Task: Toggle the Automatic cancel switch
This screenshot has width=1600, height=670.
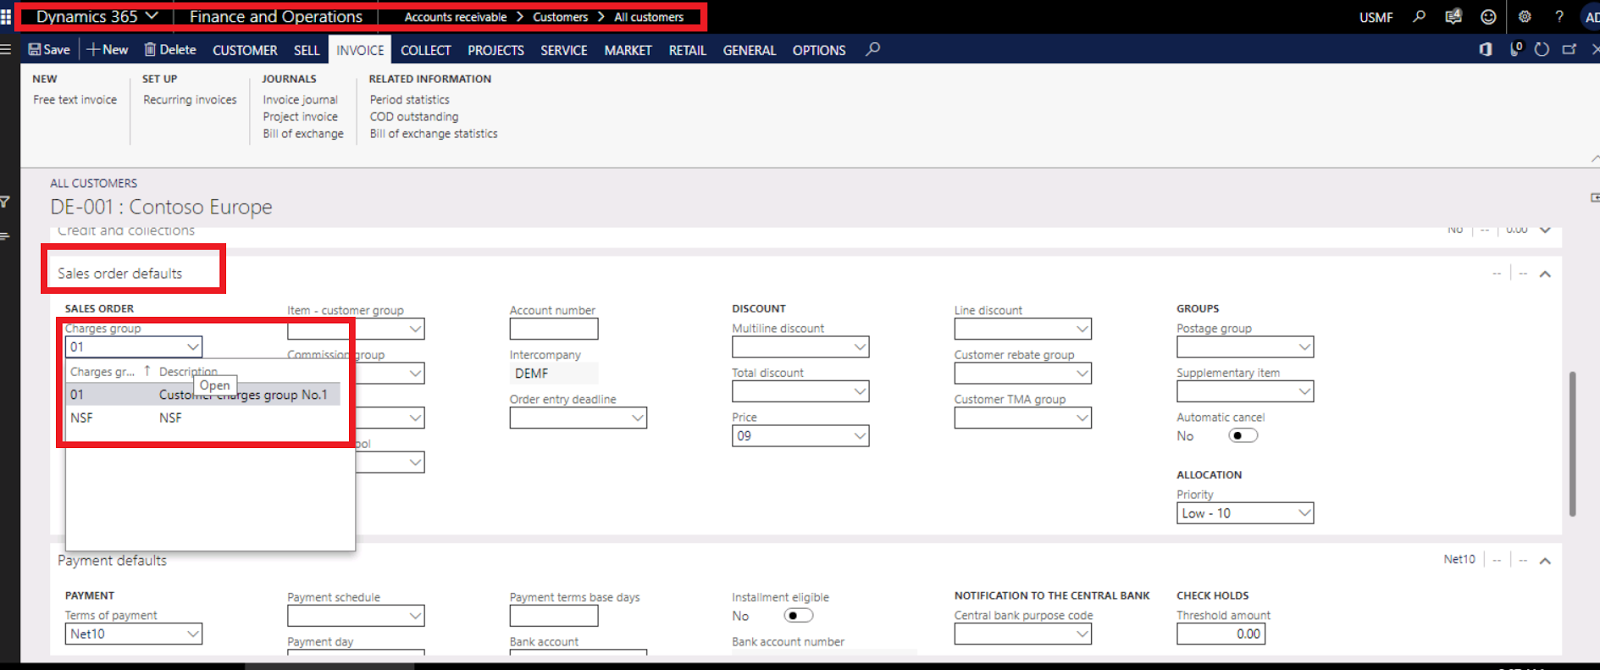Action: 1243,435
